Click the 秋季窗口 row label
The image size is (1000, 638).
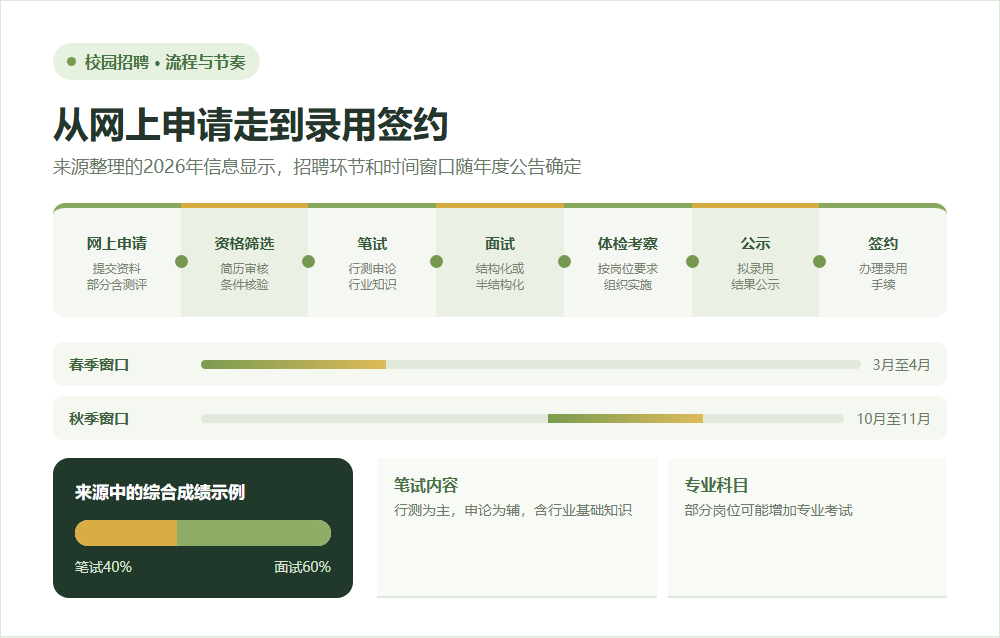click(x=99, y=419)
